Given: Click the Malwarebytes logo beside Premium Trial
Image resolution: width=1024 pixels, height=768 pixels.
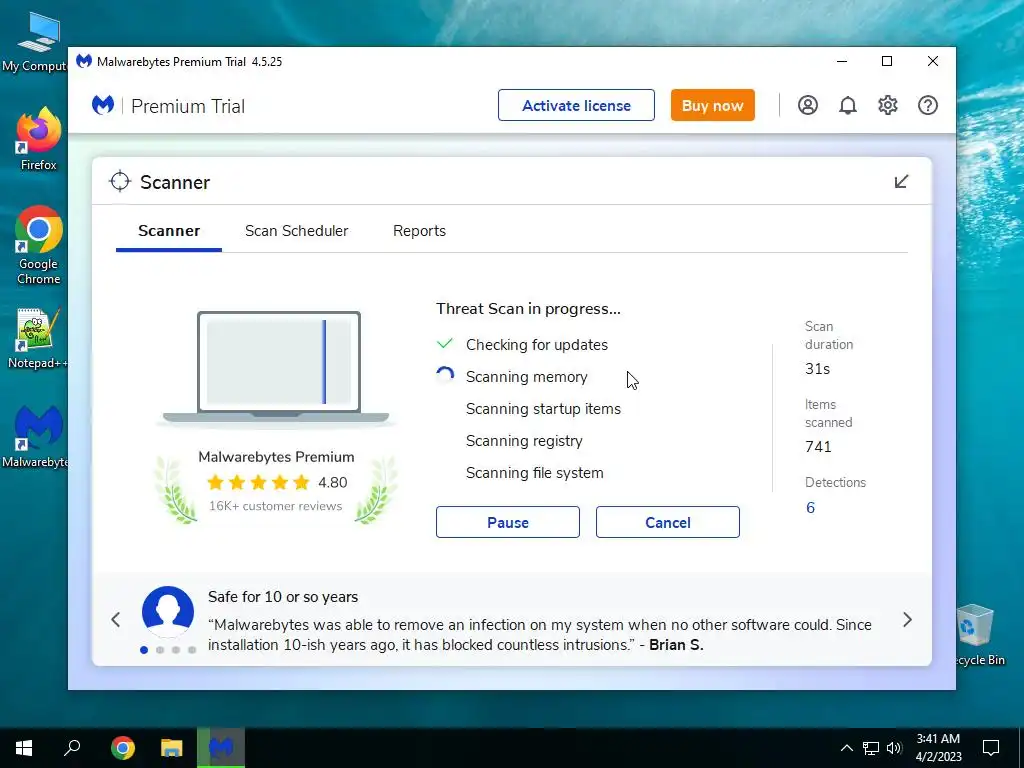Looking at the screenshot, I should [x=103, y=105].
